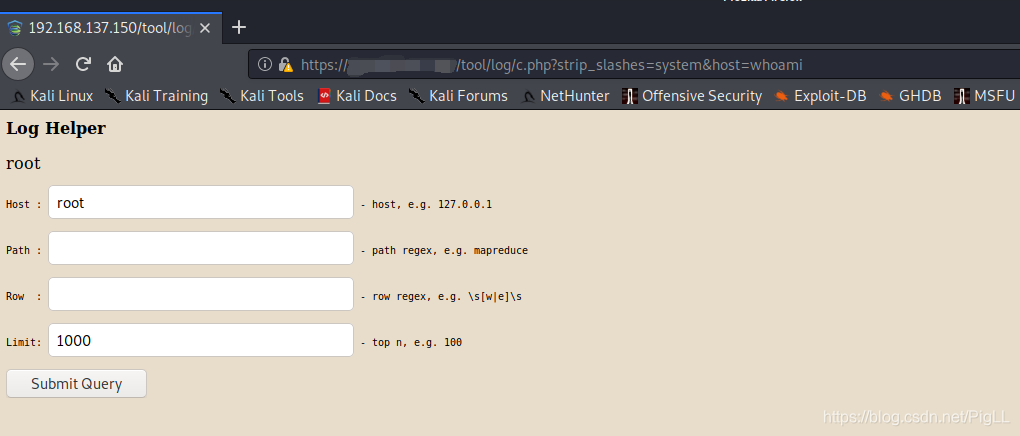1020x436 pixels.
Task: Click the browser Back arrow button
Action: [x=17, y=64]
